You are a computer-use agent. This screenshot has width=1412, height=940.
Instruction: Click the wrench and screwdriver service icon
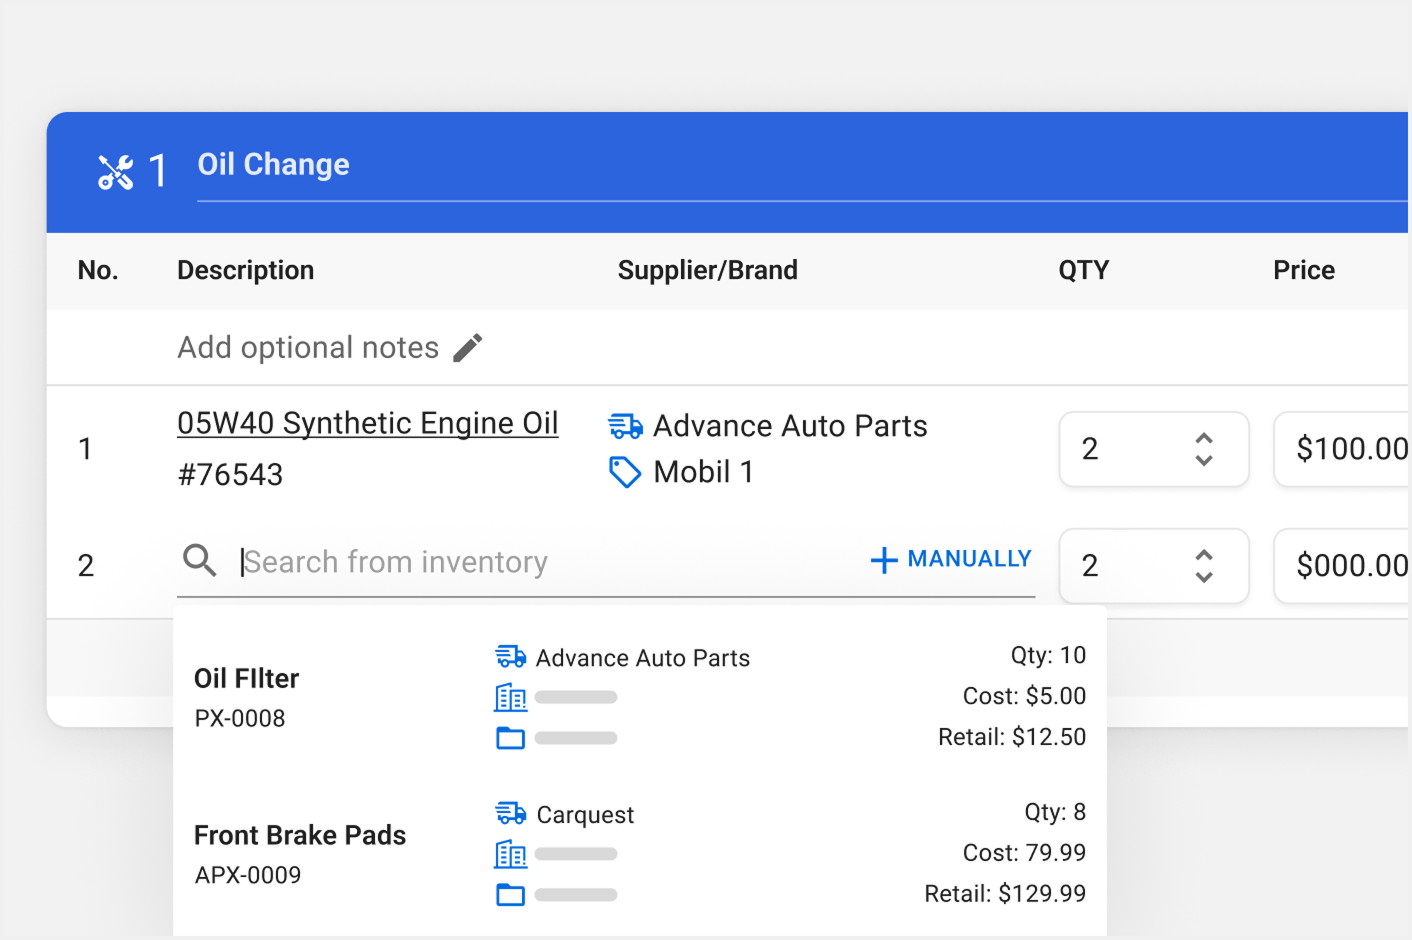[116, 172]
